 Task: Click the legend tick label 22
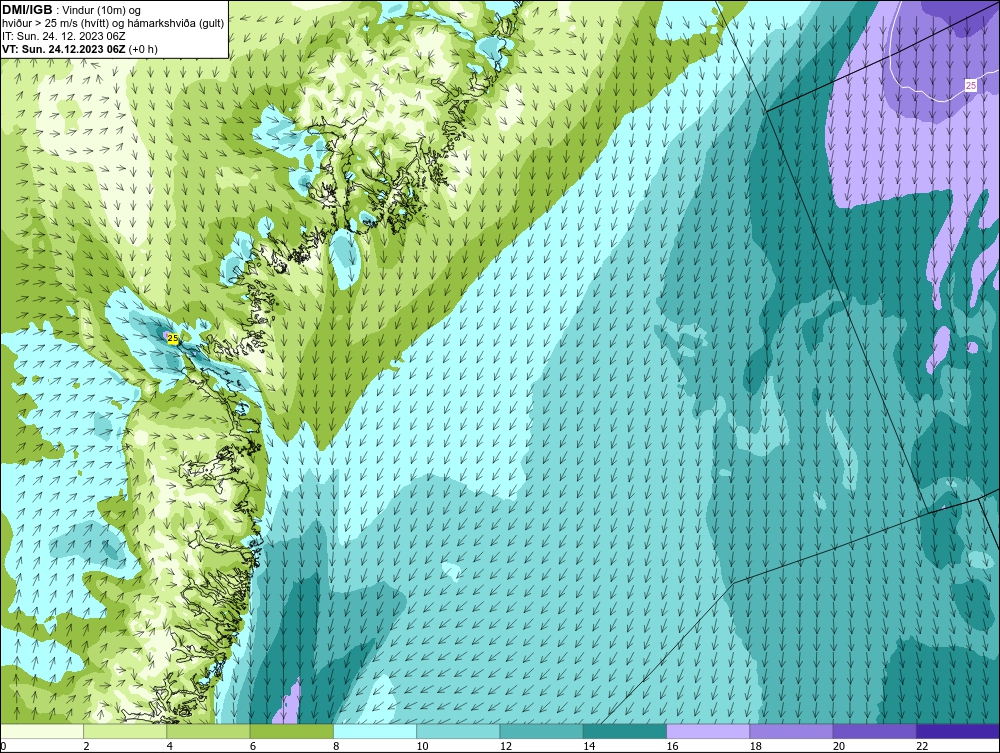point(922,747)
